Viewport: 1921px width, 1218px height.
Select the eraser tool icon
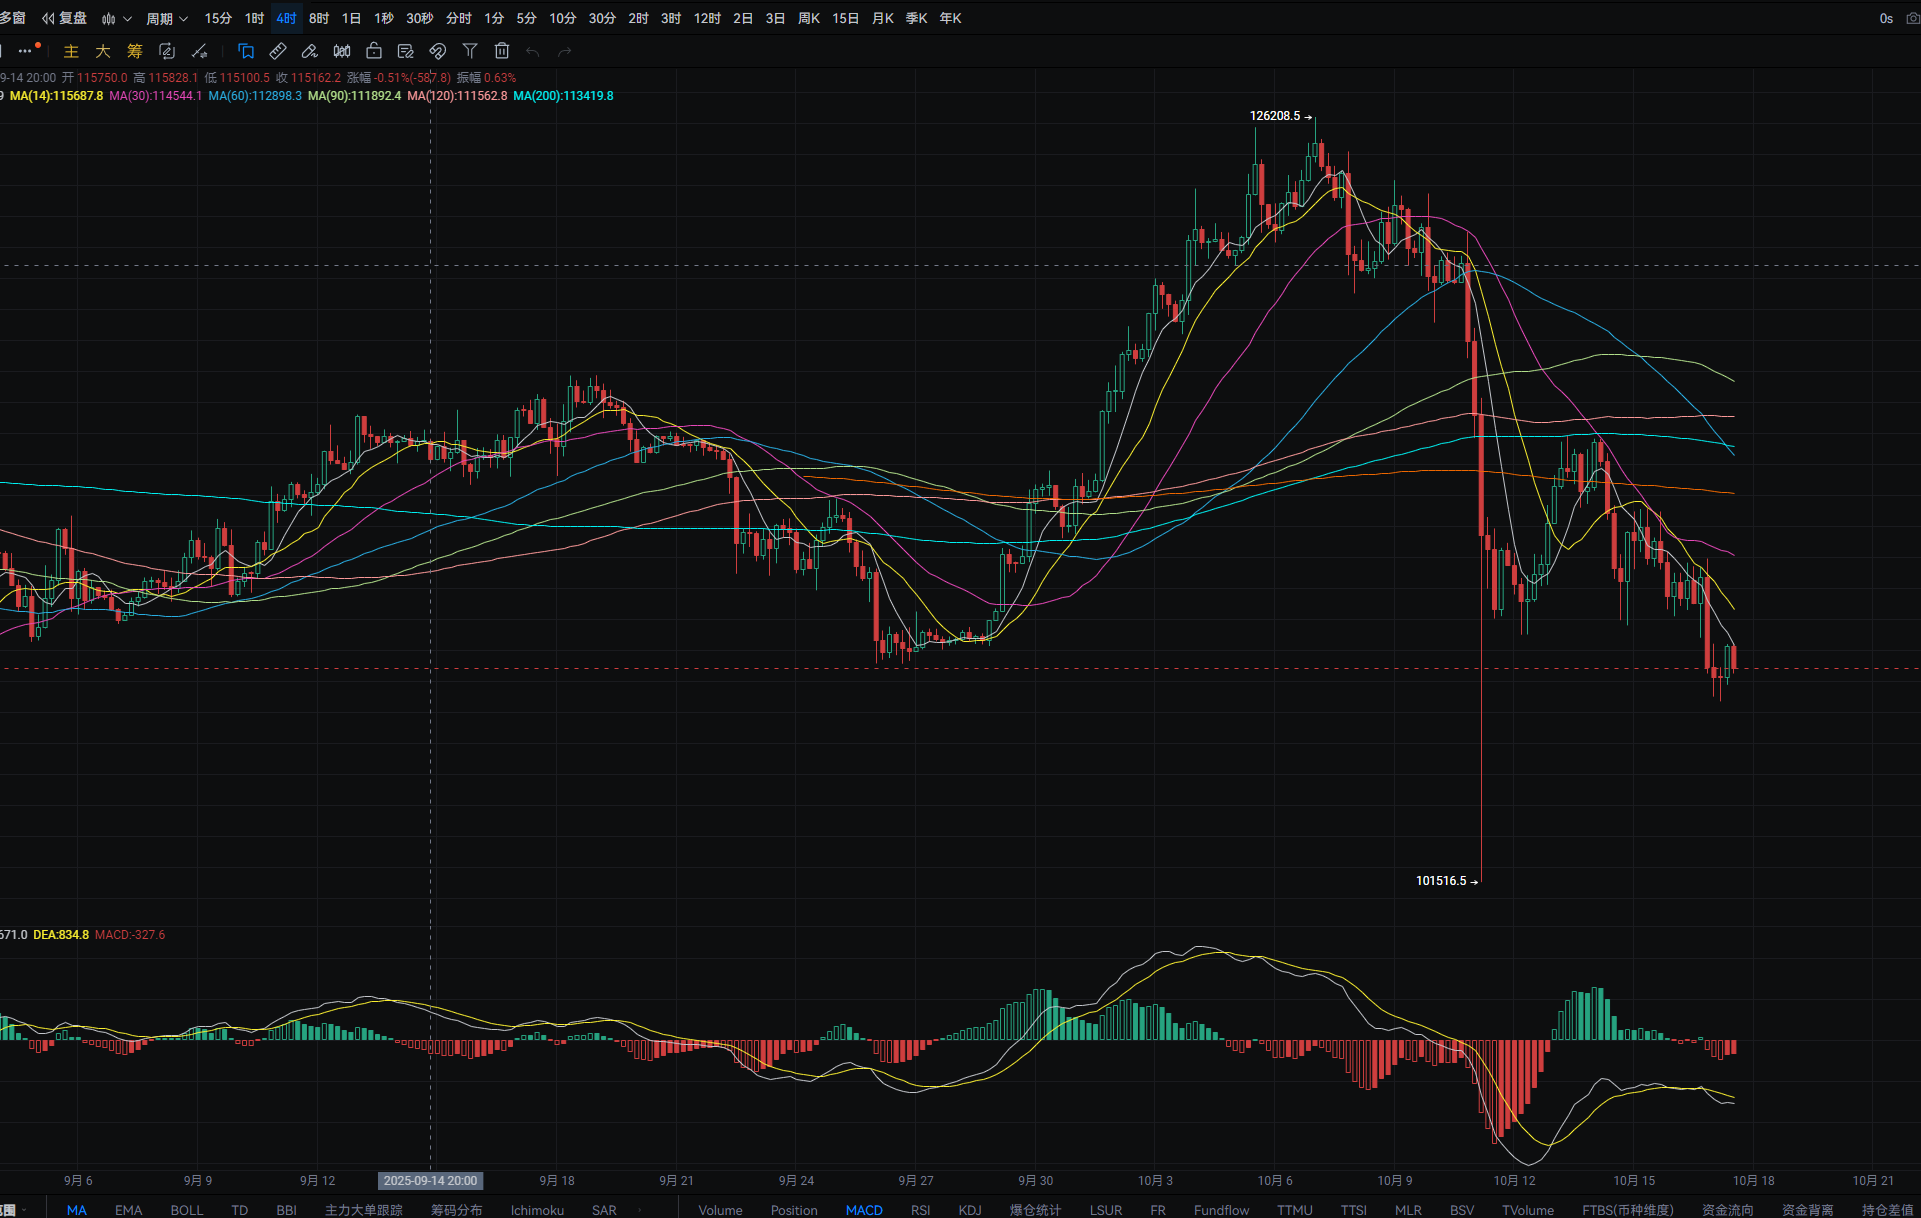[310, 51]
